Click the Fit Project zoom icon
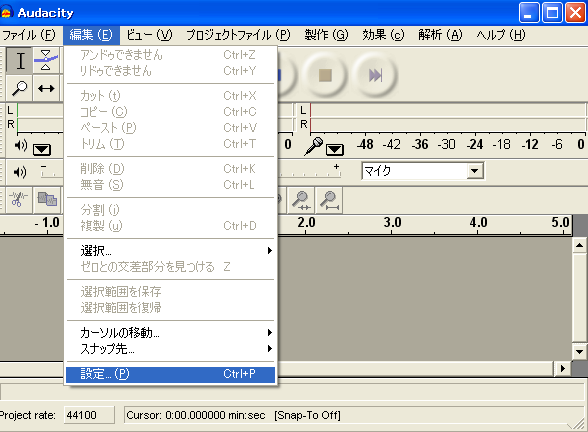 tap(329, 201)
